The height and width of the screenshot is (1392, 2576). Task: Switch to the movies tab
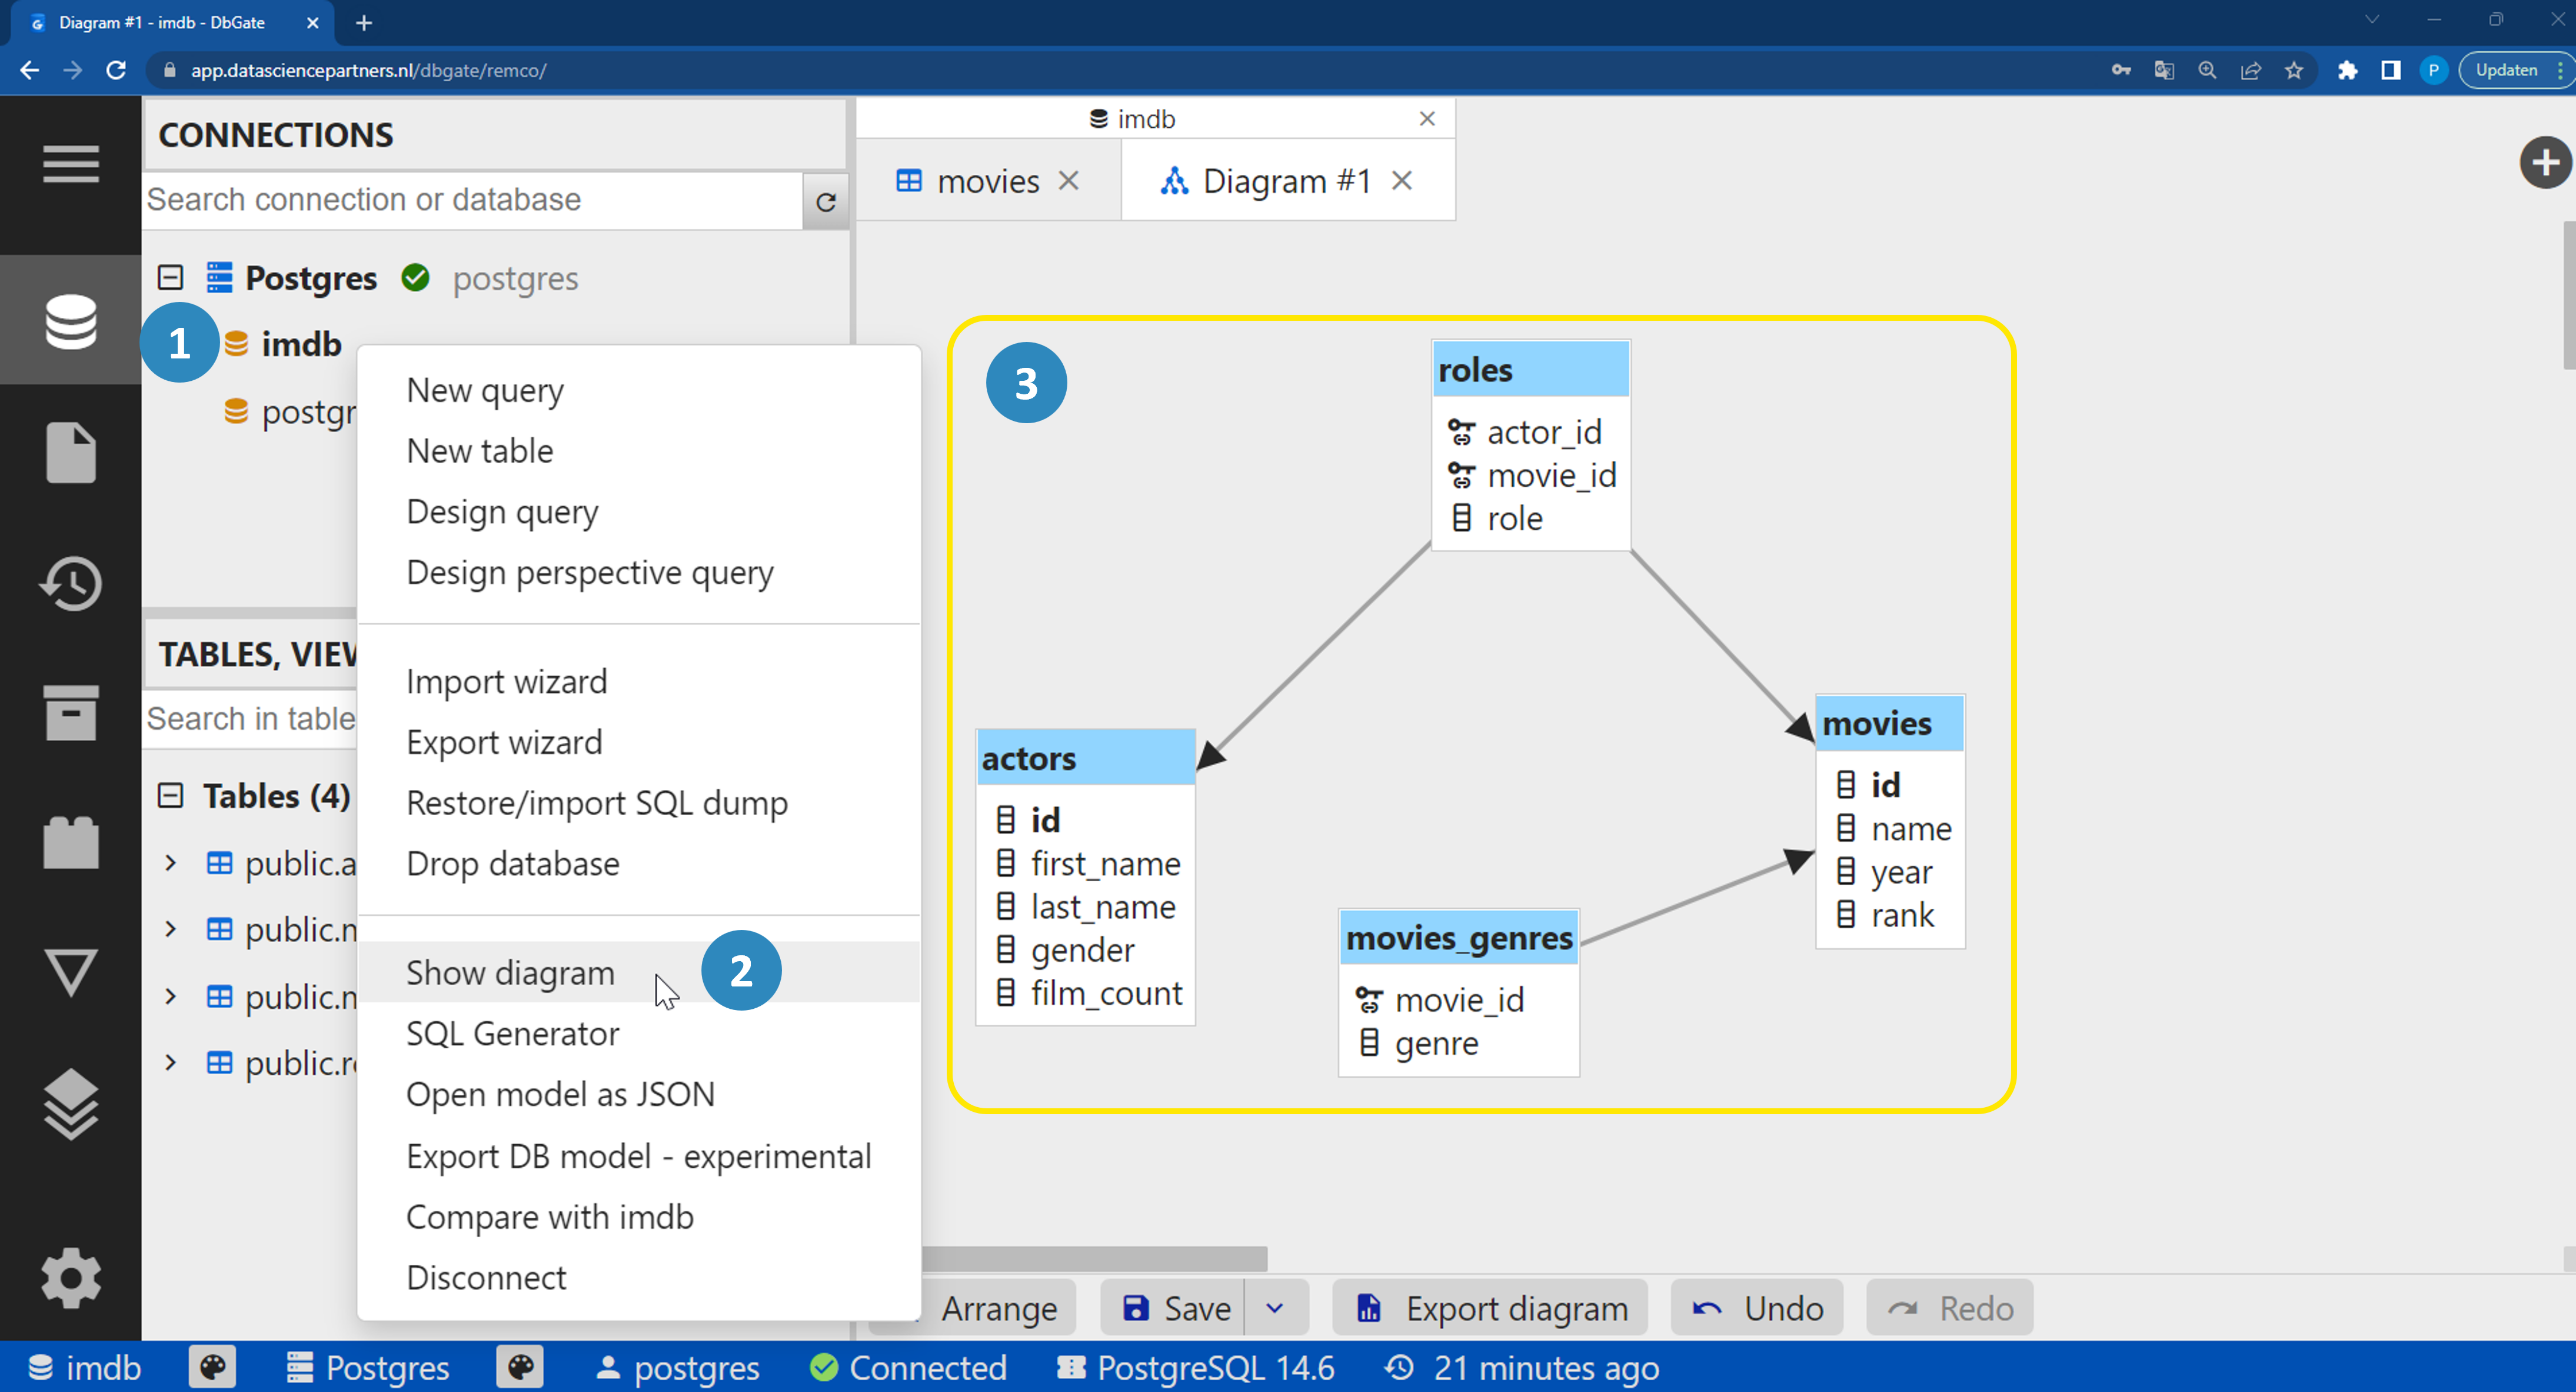click(987, 181)
